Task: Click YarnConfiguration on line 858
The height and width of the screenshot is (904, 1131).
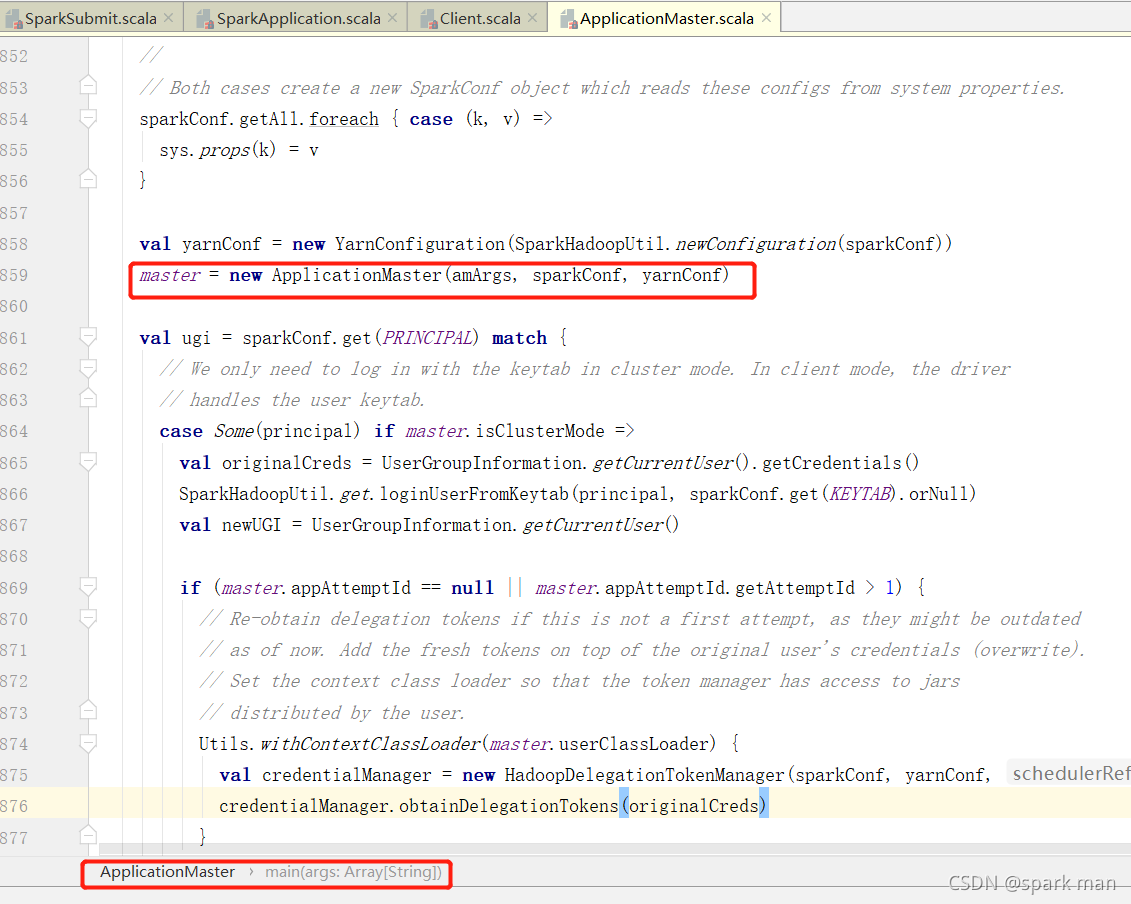Action: click(x=420, y=244)
